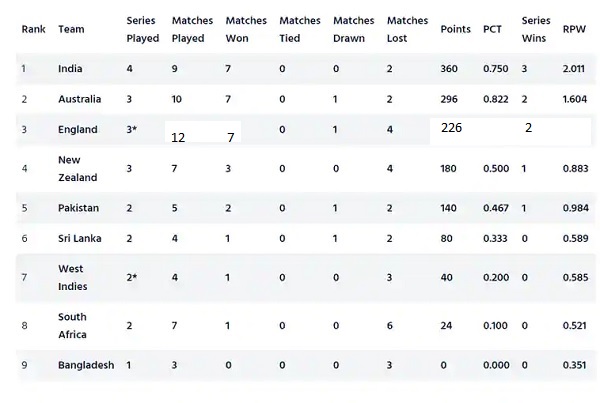Click the RPW column header

[574, 29]
